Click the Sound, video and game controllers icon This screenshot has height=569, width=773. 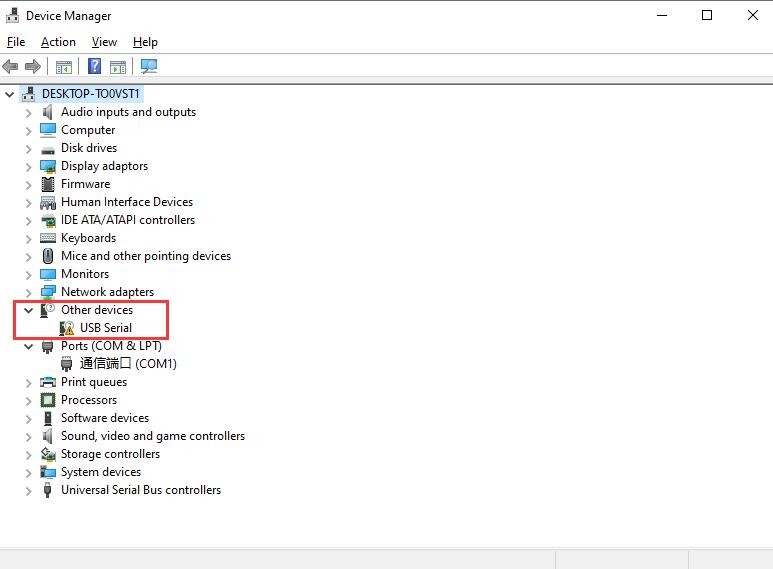point(47,436)
